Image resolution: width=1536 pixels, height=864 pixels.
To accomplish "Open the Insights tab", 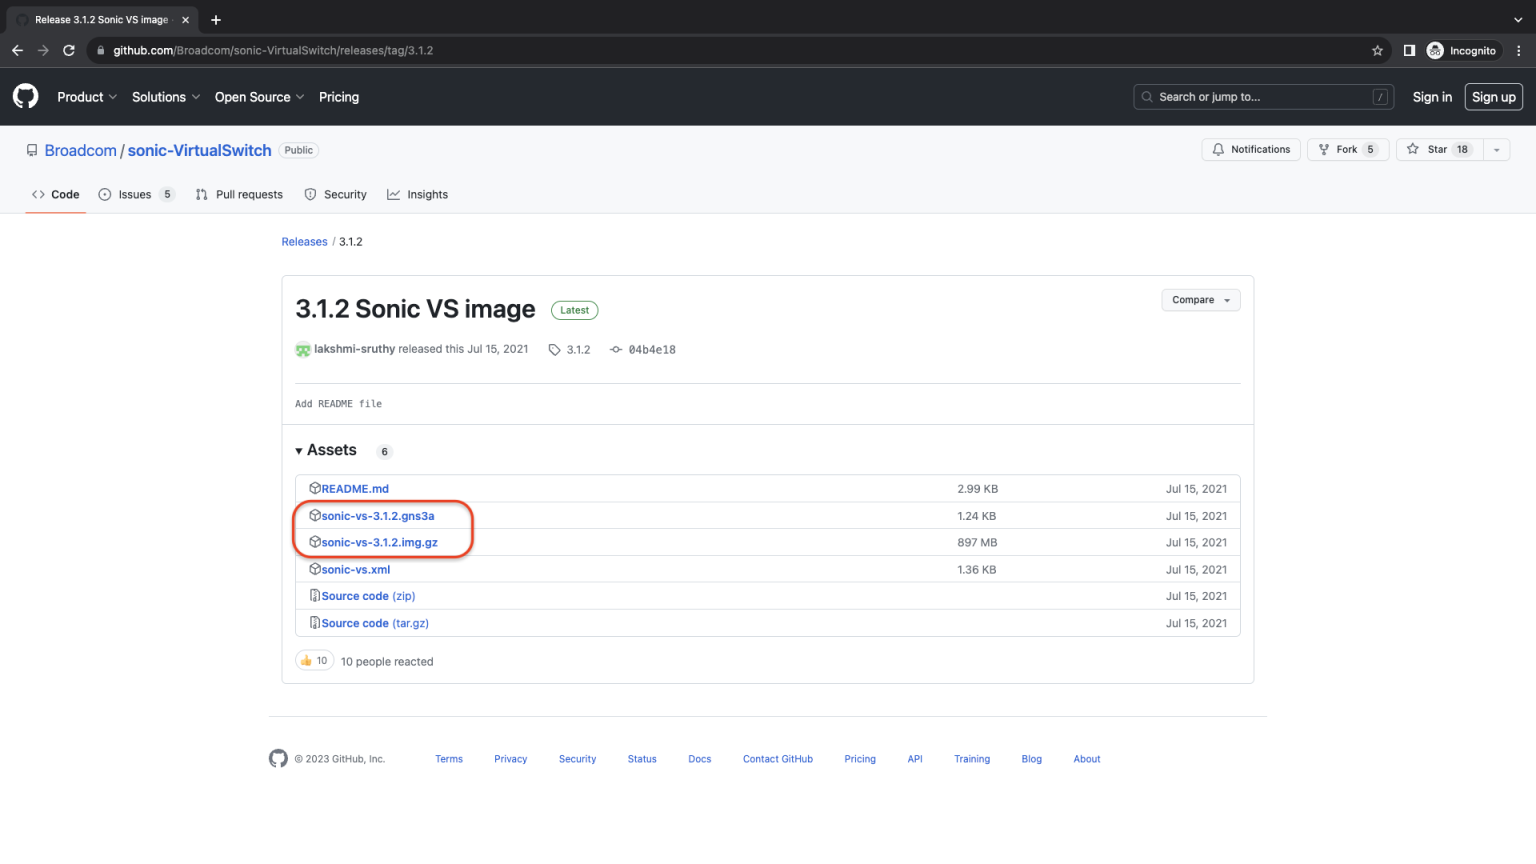I will click(418, 195).
